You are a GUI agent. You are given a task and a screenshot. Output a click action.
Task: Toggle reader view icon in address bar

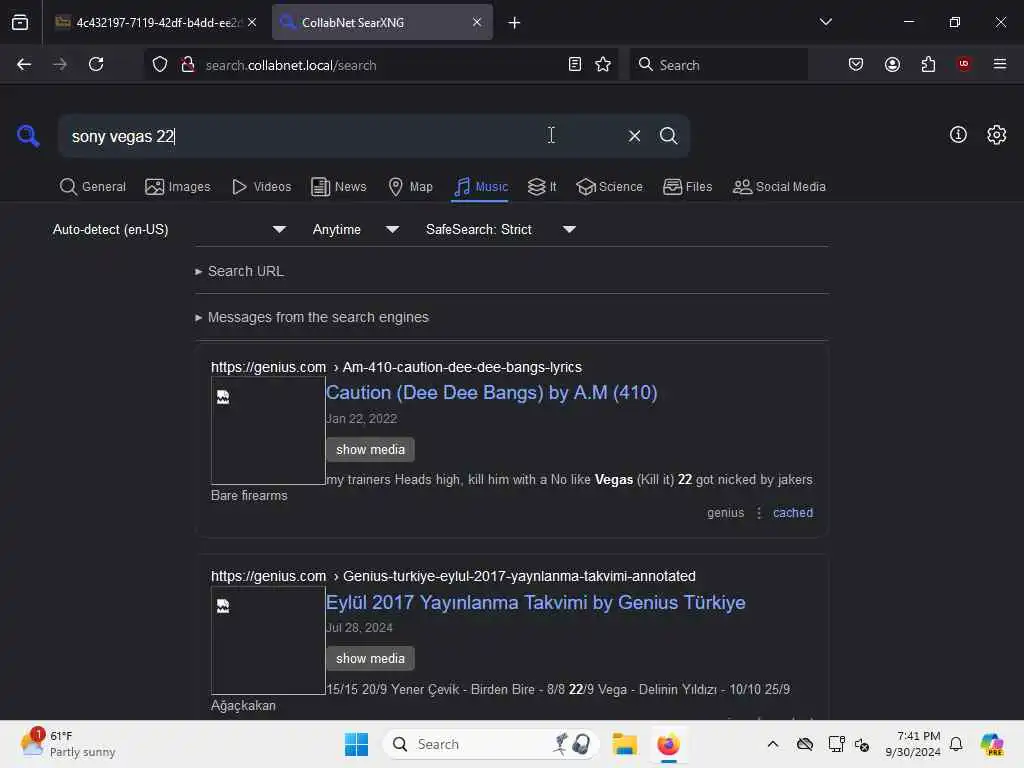click(575, 65)
